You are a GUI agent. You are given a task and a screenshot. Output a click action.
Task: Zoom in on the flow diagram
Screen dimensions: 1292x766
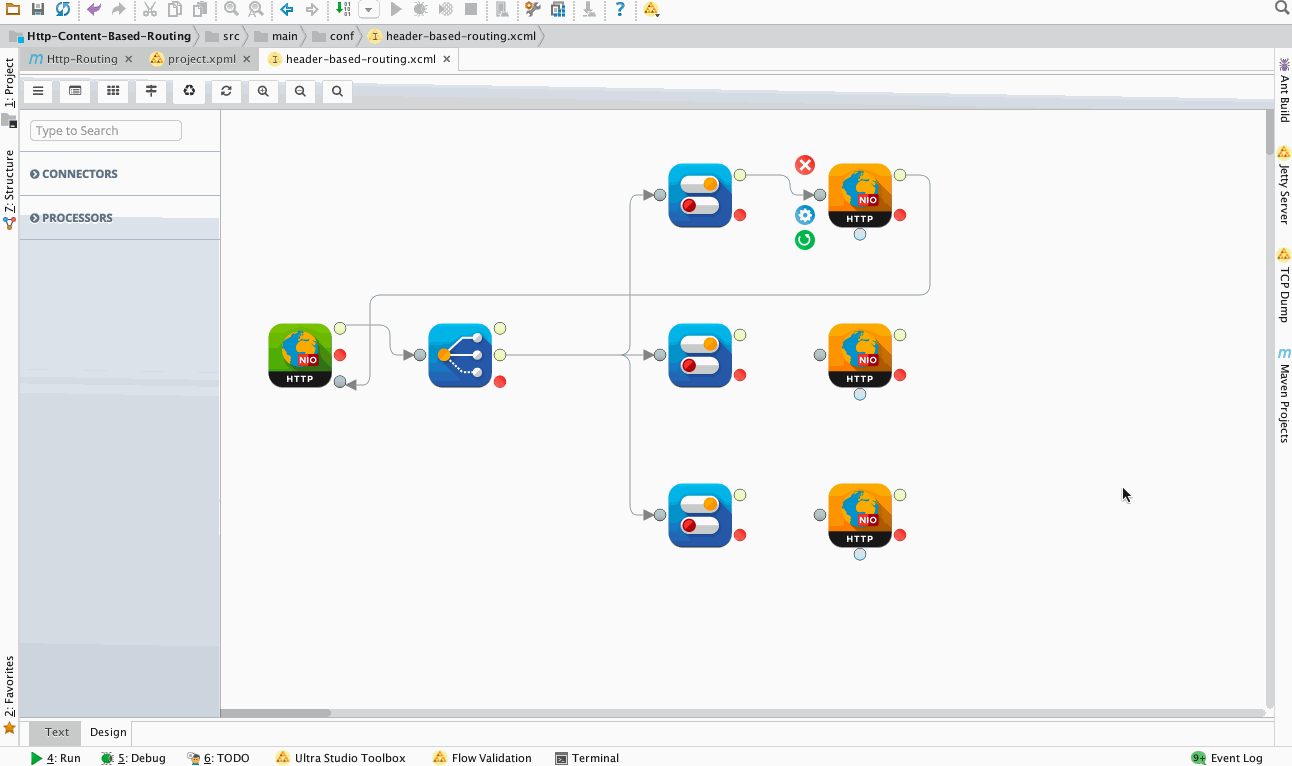[263, 91]
